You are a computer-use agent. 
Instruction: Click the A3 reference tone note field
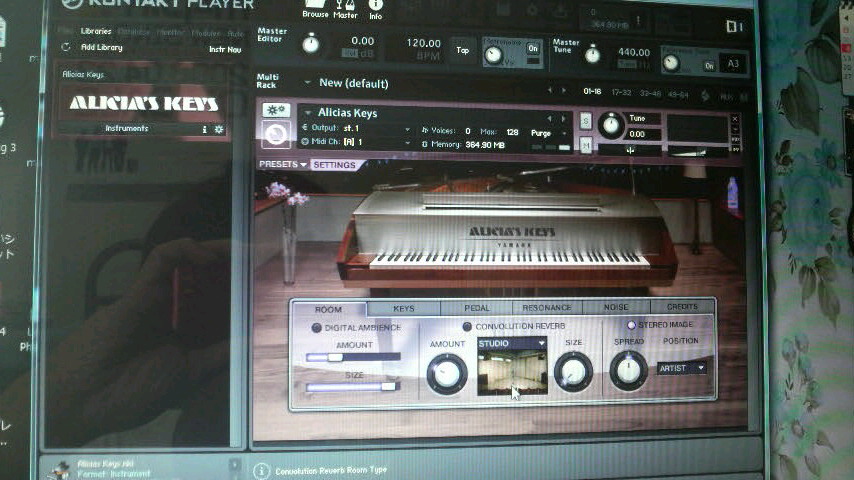tap(733, 64)
